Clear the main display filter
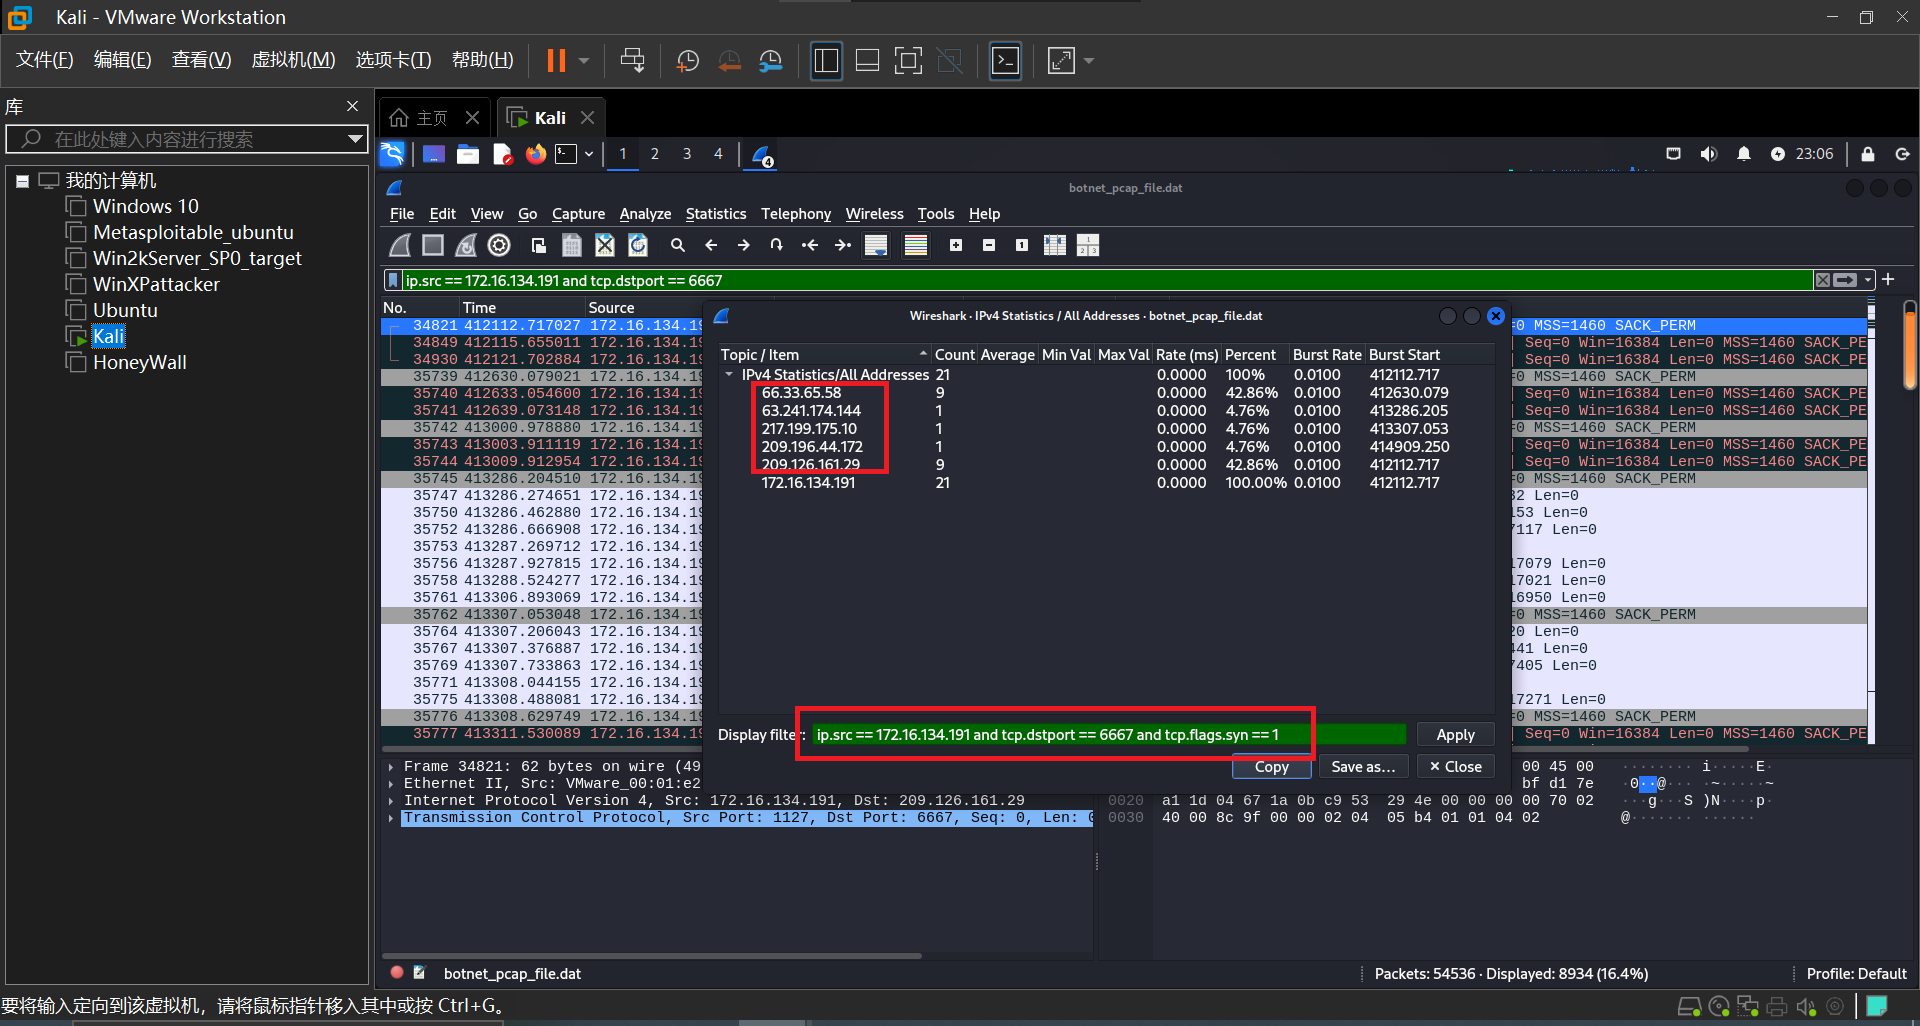Image resolution: width=1920 pixels, height=1026 pixels. [1823, 280]
